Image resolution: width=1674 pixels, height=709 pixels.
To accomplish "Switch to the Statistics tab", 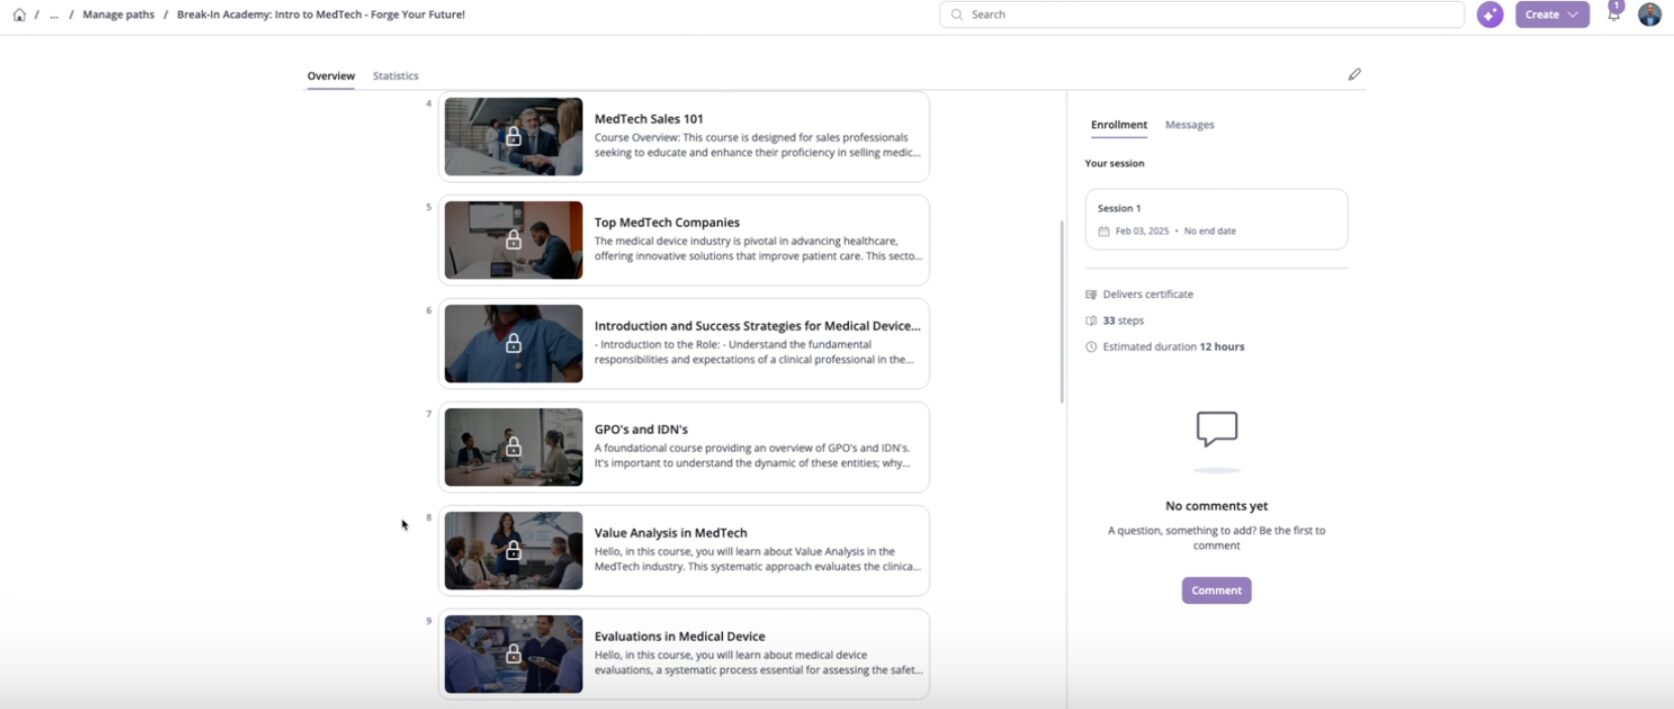I will tap(395, 76).
